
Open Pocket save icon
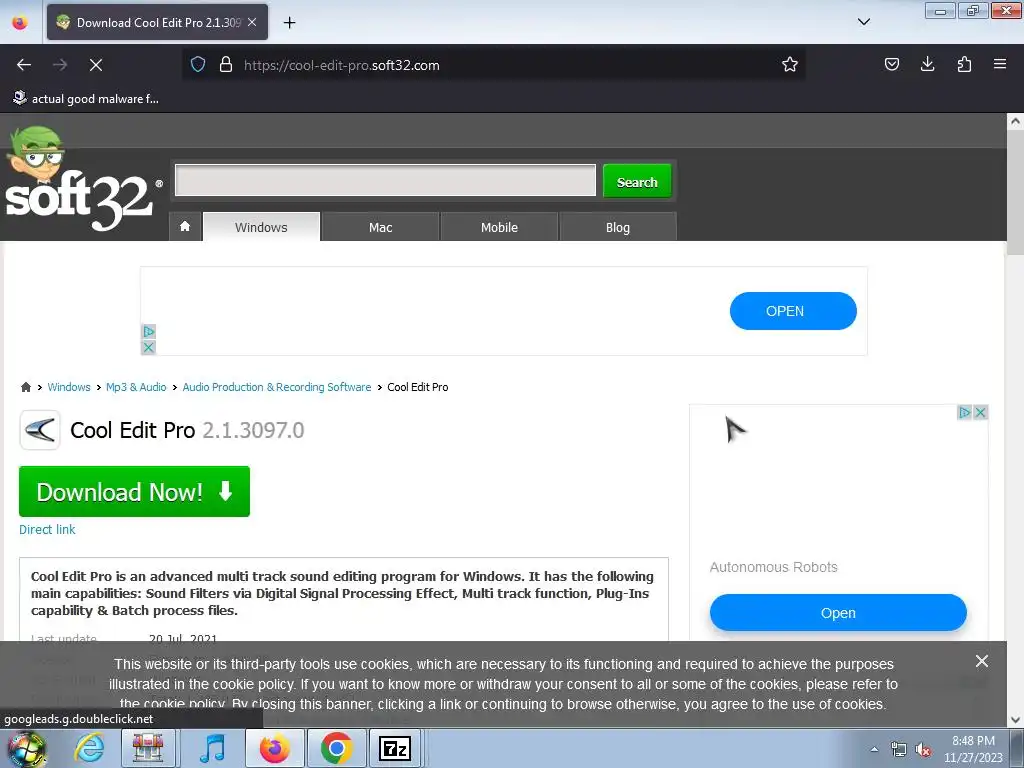click(x=891, y=65)
